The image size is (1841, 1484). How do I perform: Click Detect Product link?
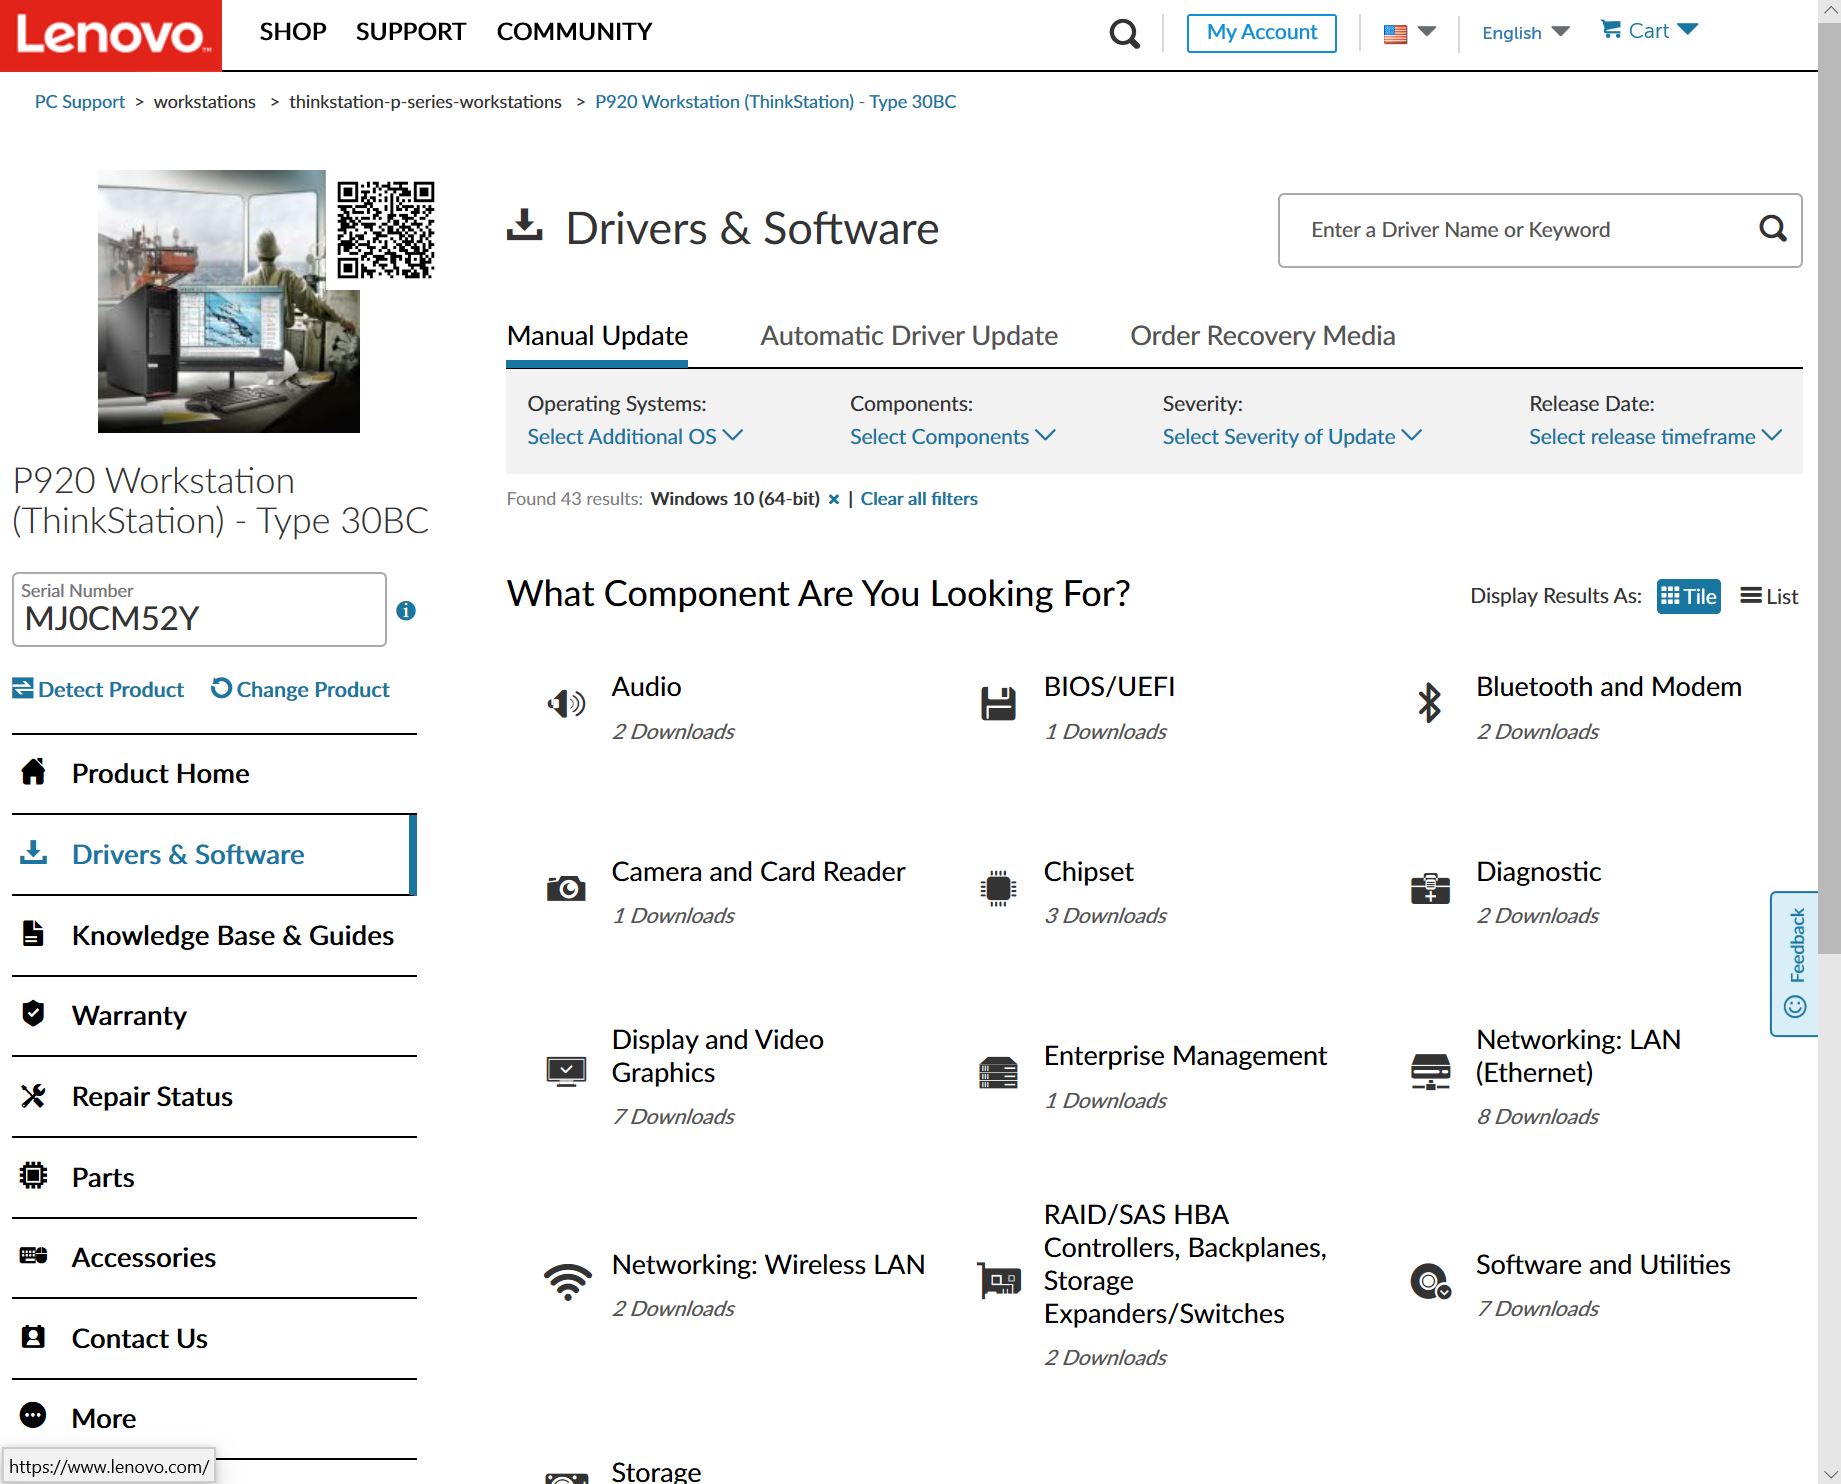tap(98, 689)
